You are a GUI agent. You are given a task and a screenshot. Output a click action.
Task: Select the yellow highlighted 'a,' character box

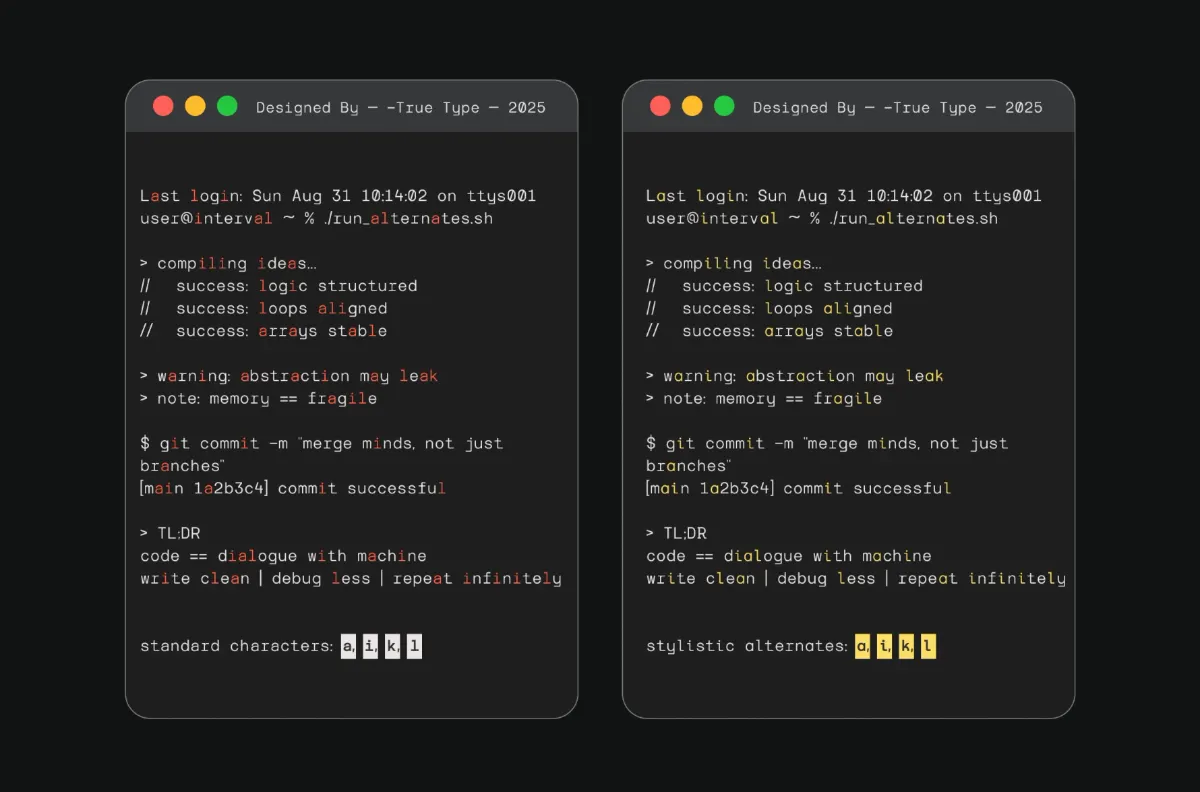point(863,647)
